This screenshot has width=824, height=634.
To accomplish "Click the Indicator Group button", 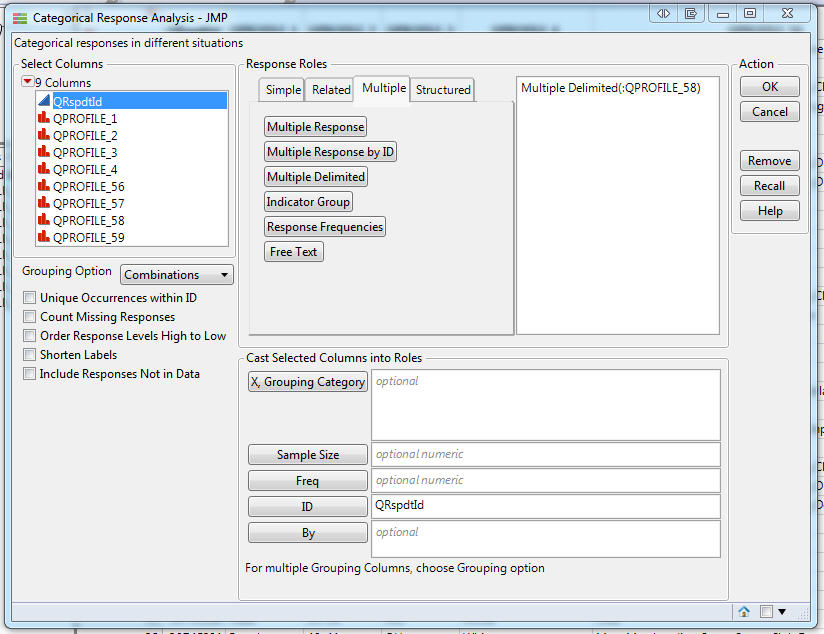I will point(309,201).
